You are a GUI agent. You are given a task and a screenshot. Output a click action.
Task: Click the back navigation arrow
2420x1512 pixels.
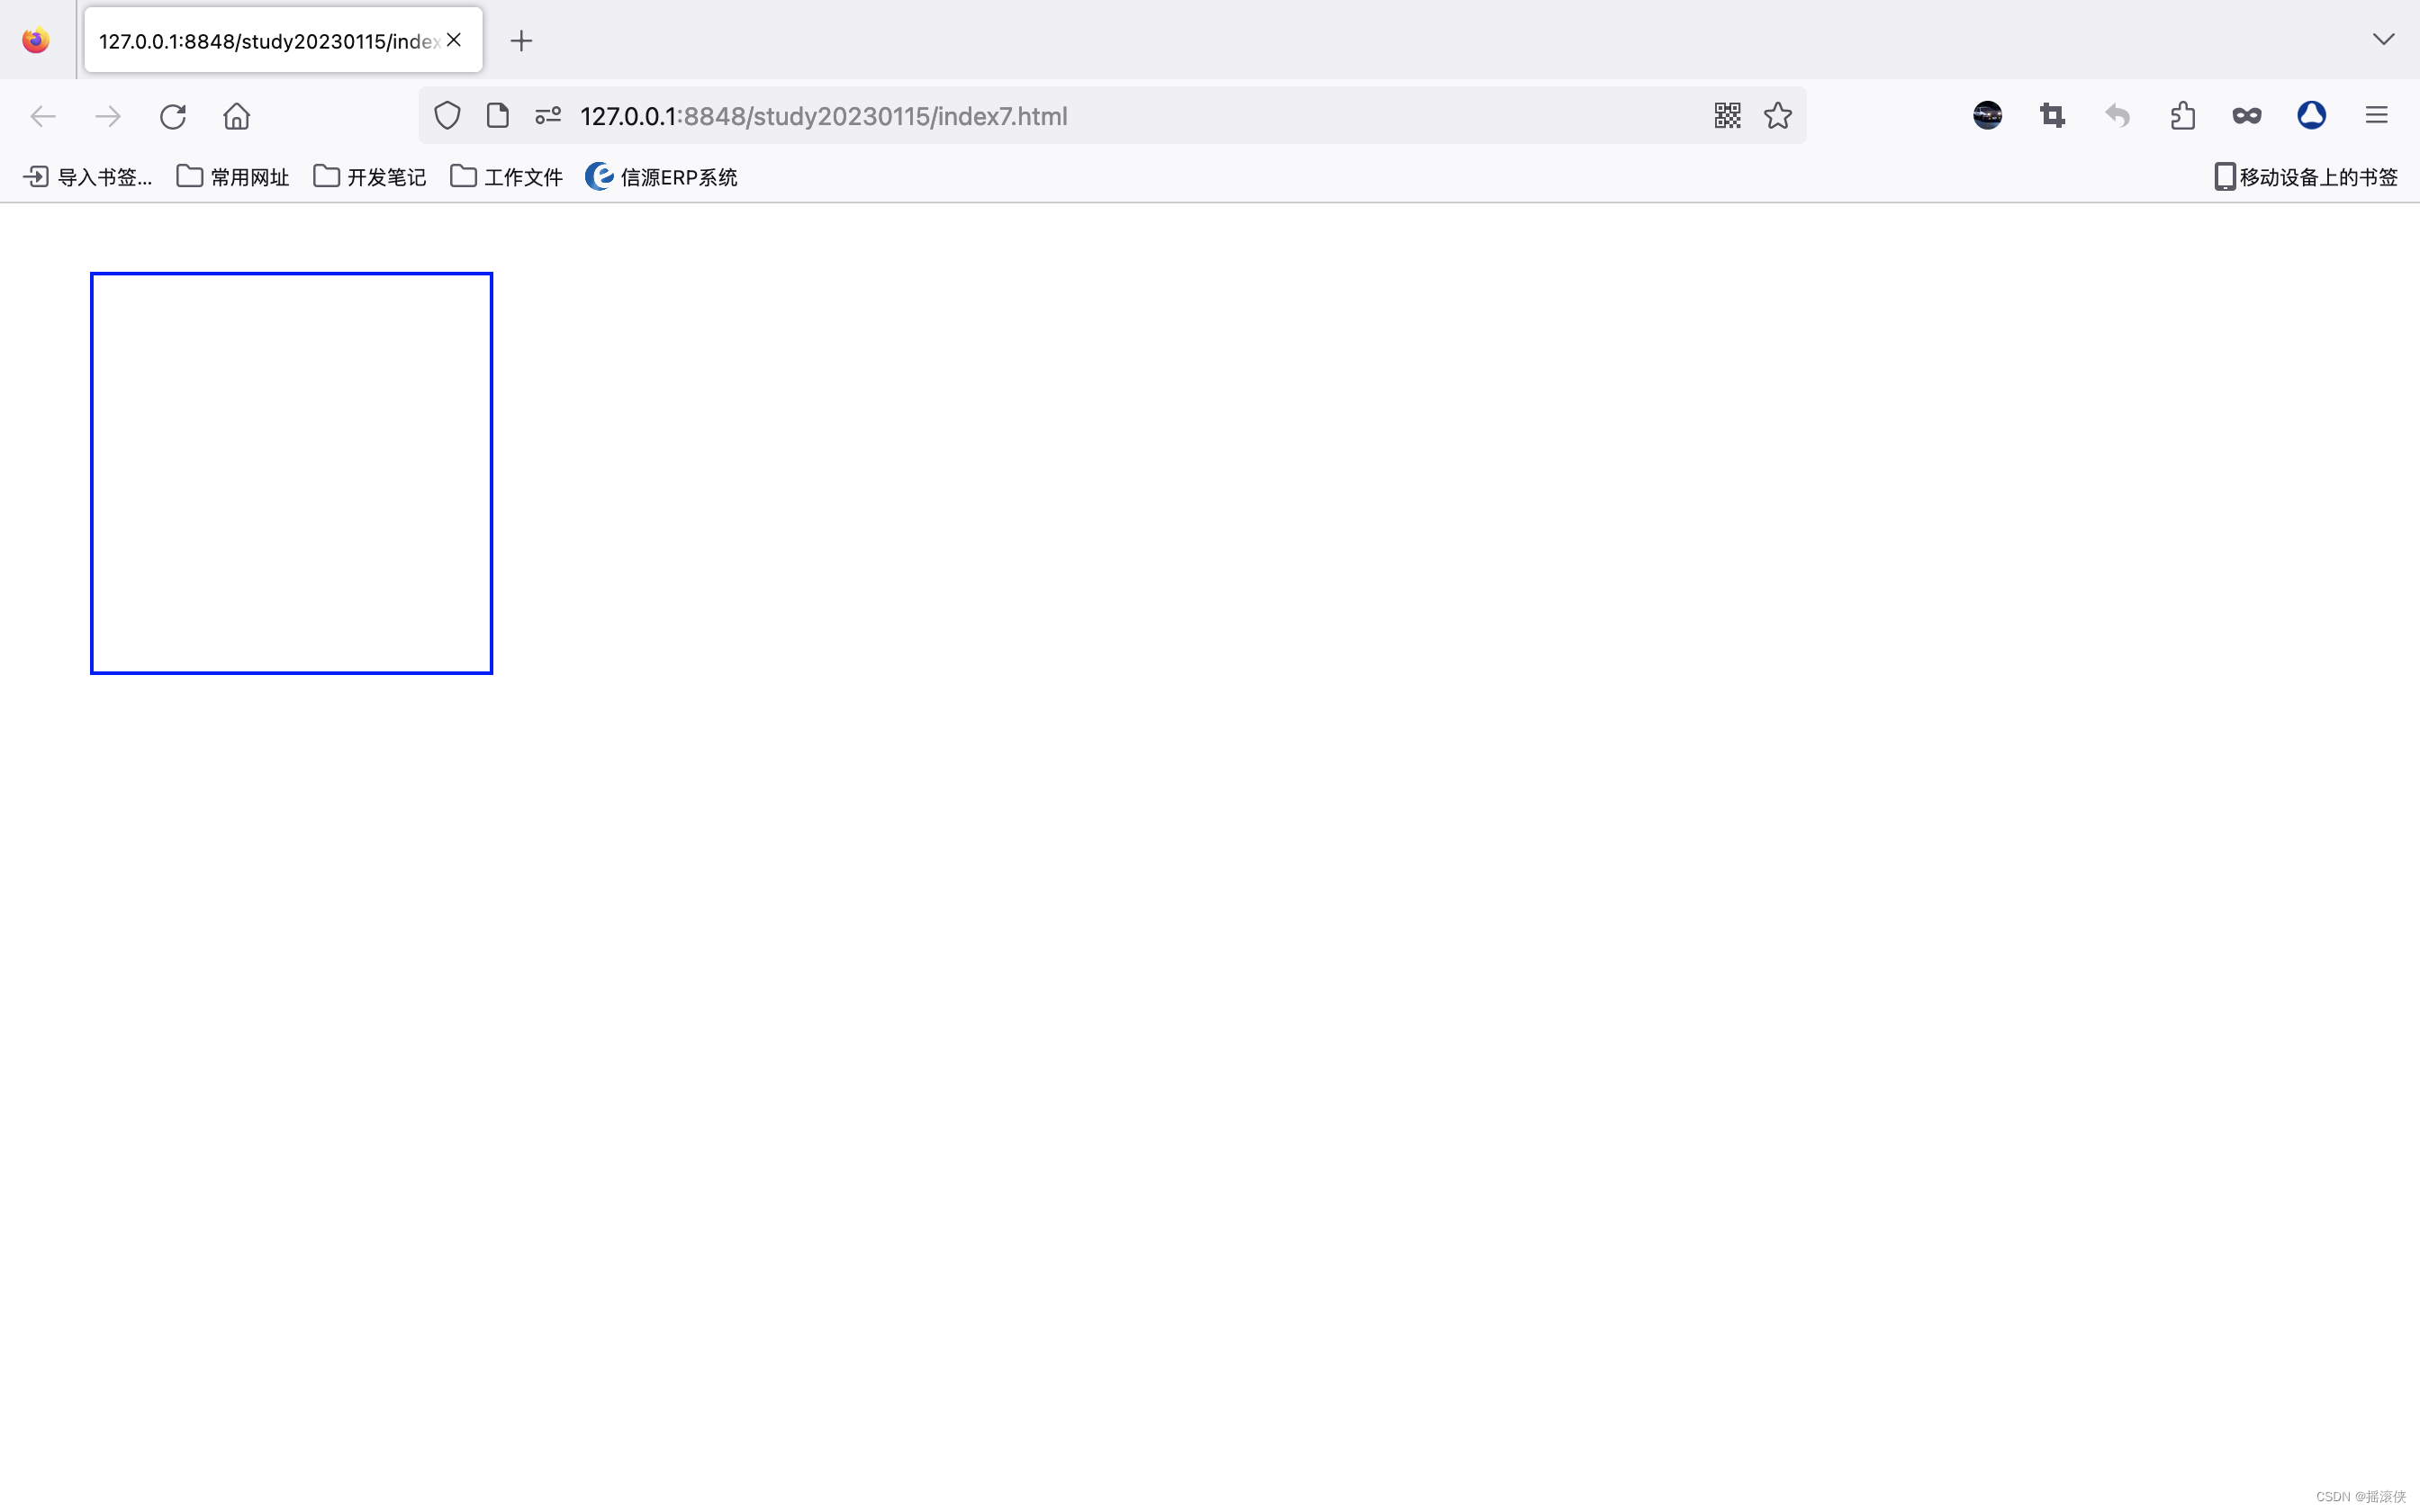(x=43, y=116)
